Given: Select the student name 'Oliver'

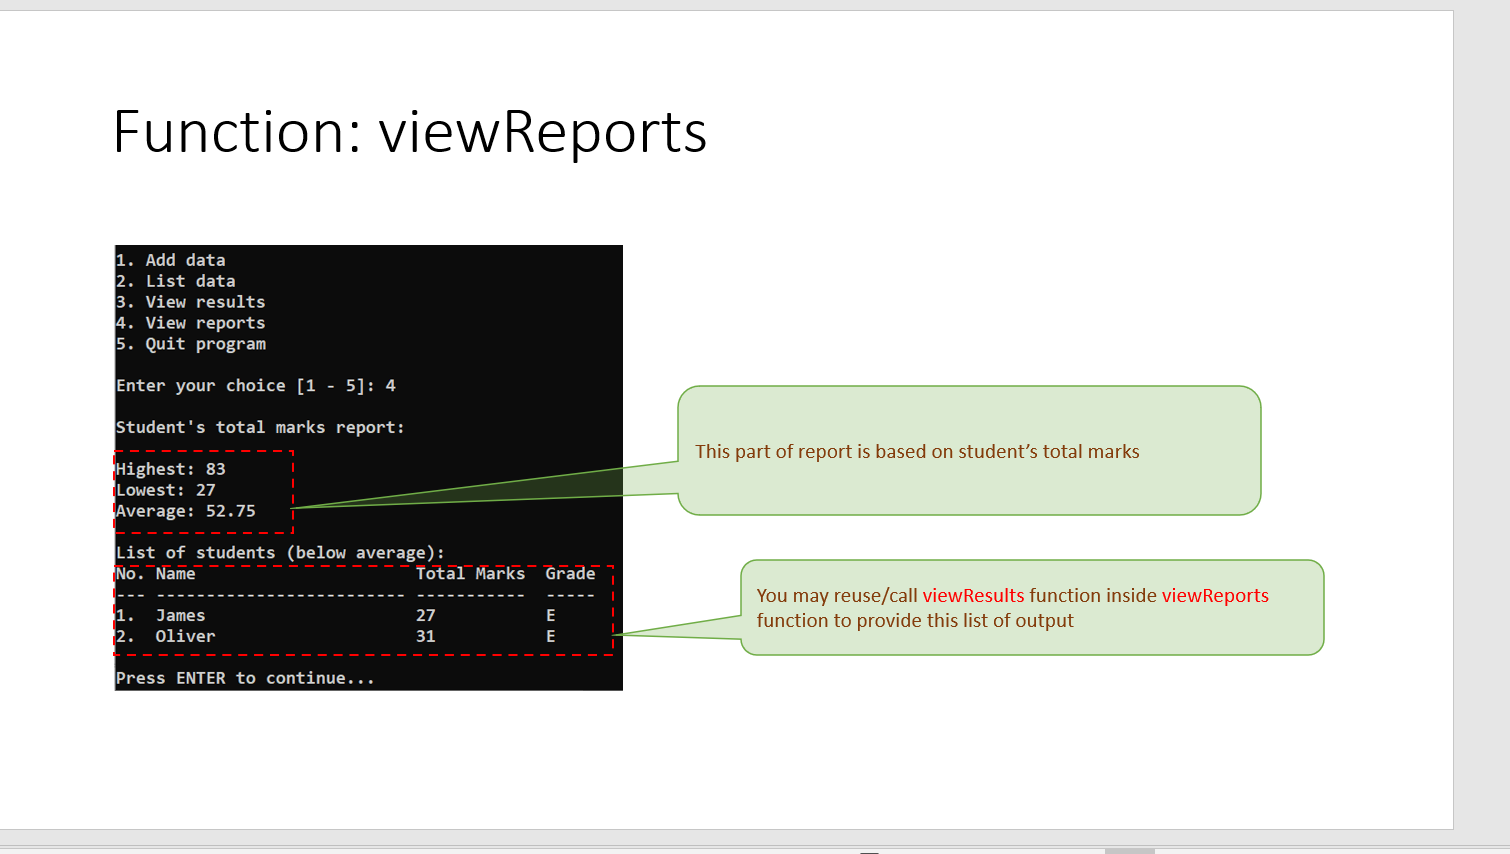Looking at the screenshot, I should (x=186, y=637).
